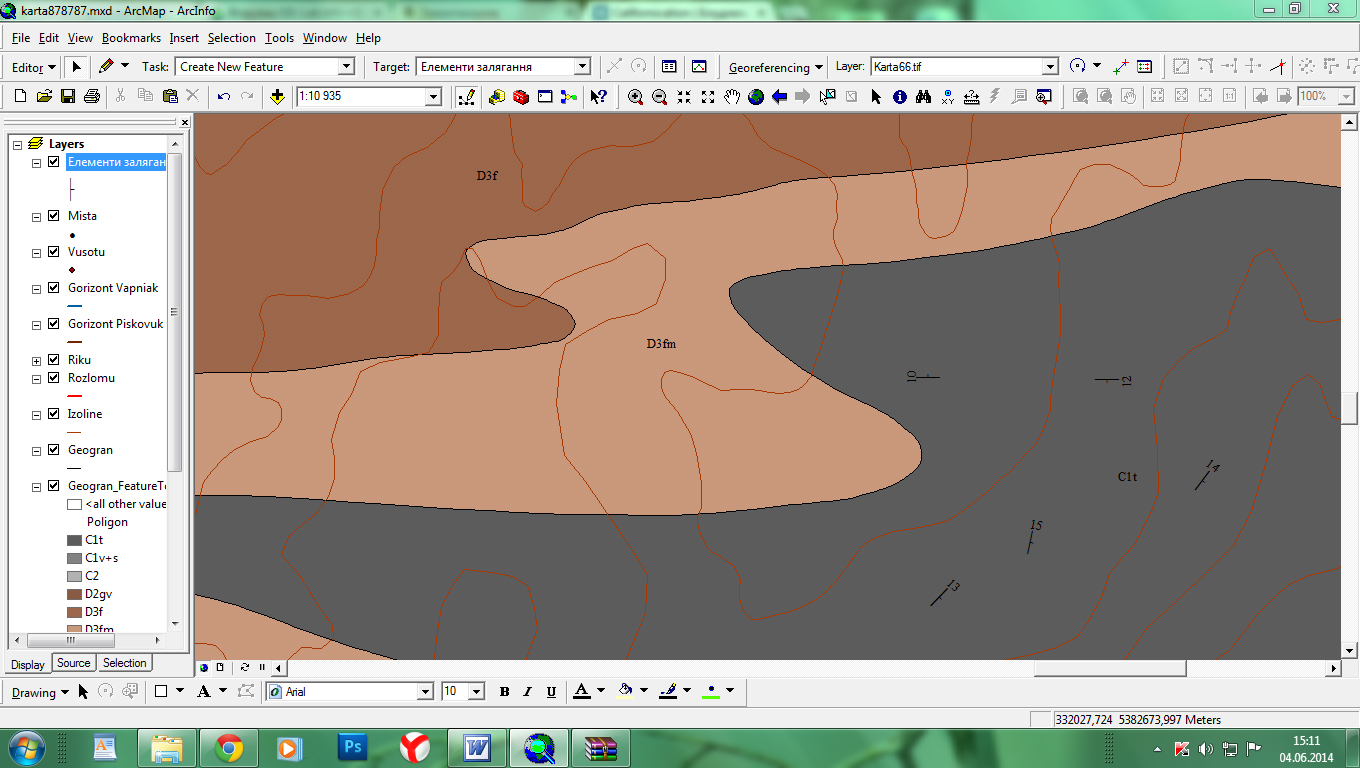
Task: Click the Add Data button
Action: (277, 97)
